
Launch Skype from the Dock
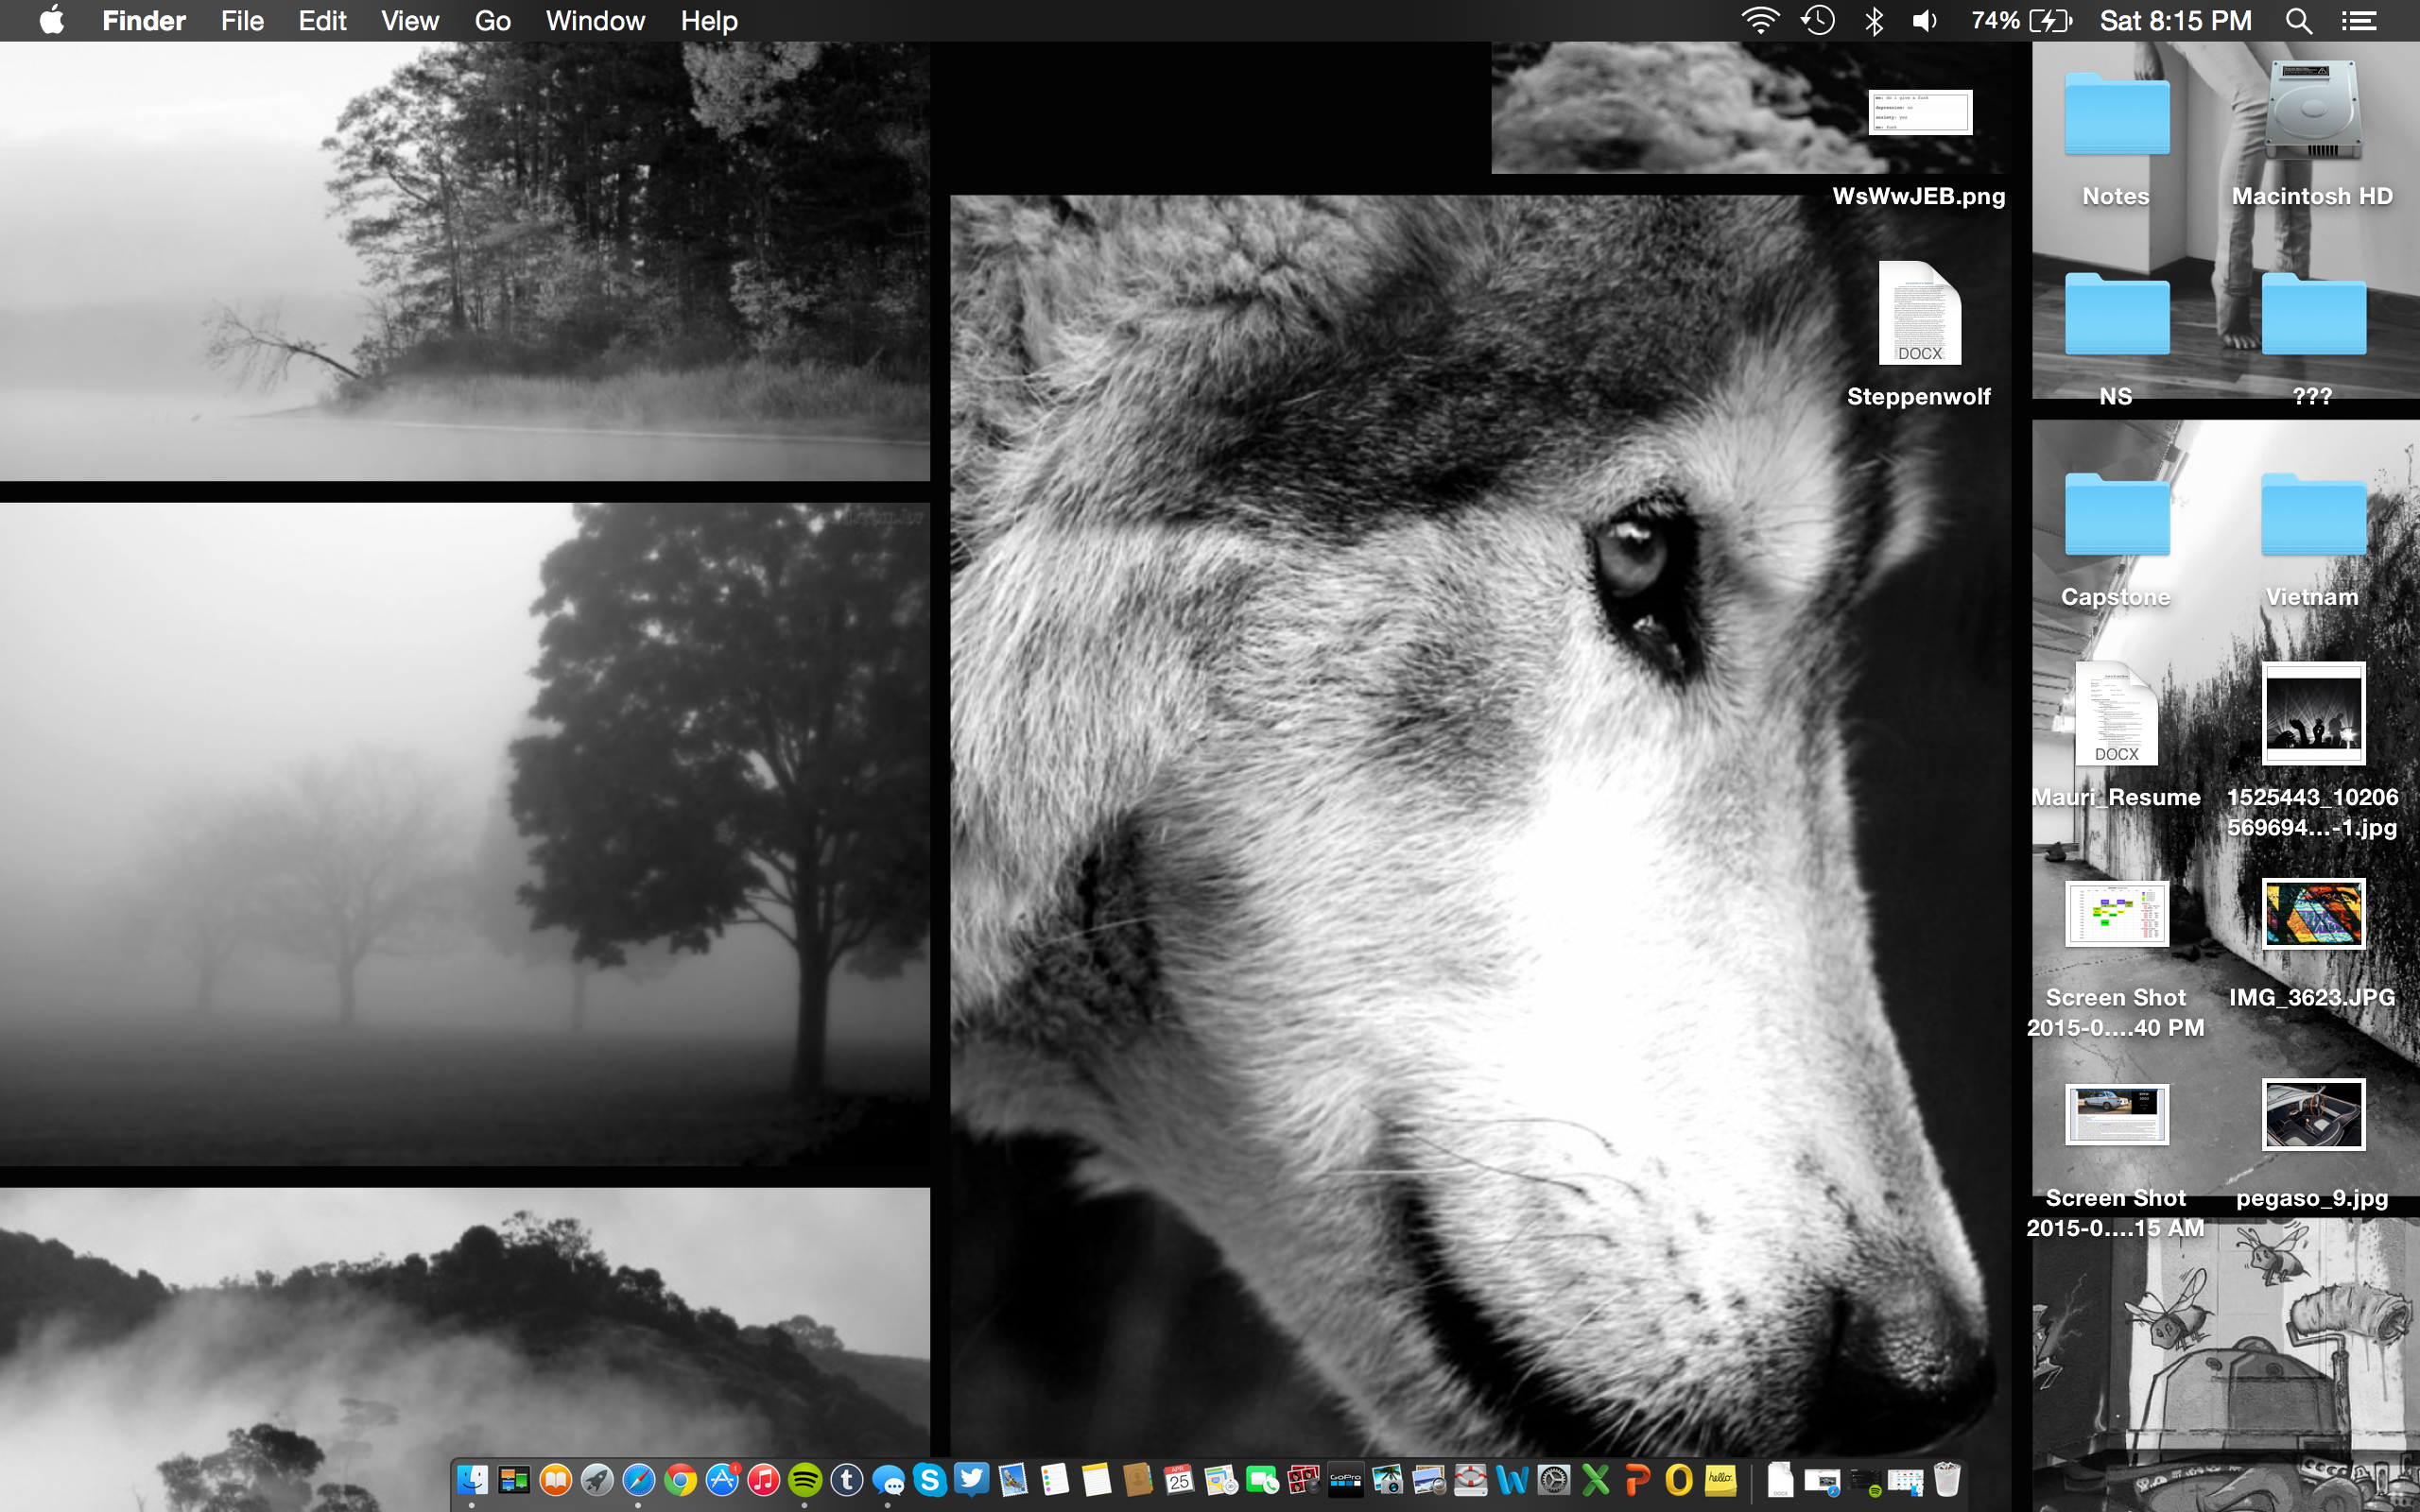pyautogui.click(x=930, y=1479)
